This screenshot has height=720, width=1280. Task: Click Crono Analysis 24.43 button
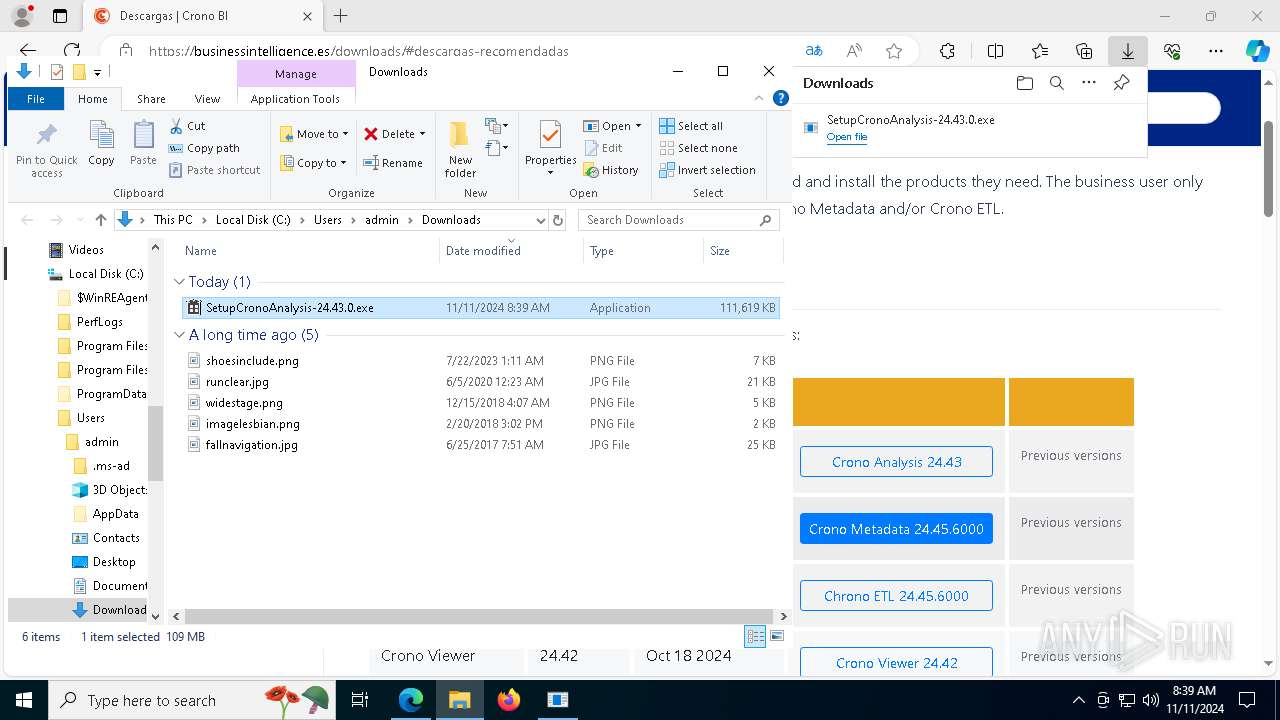[x=896, y=462]
